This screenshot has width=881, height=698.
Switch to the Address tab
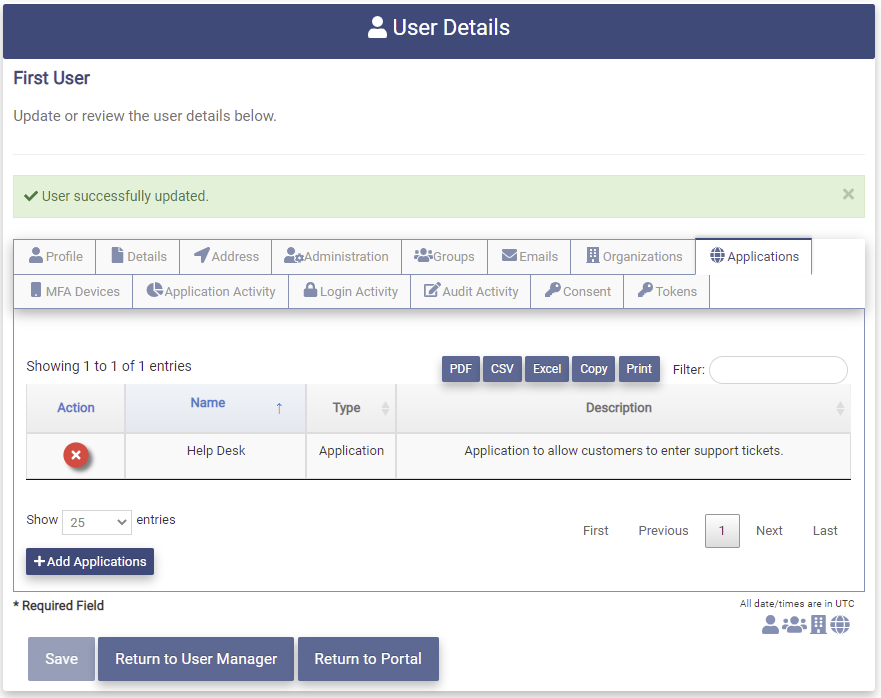click(x=226, y=256)
